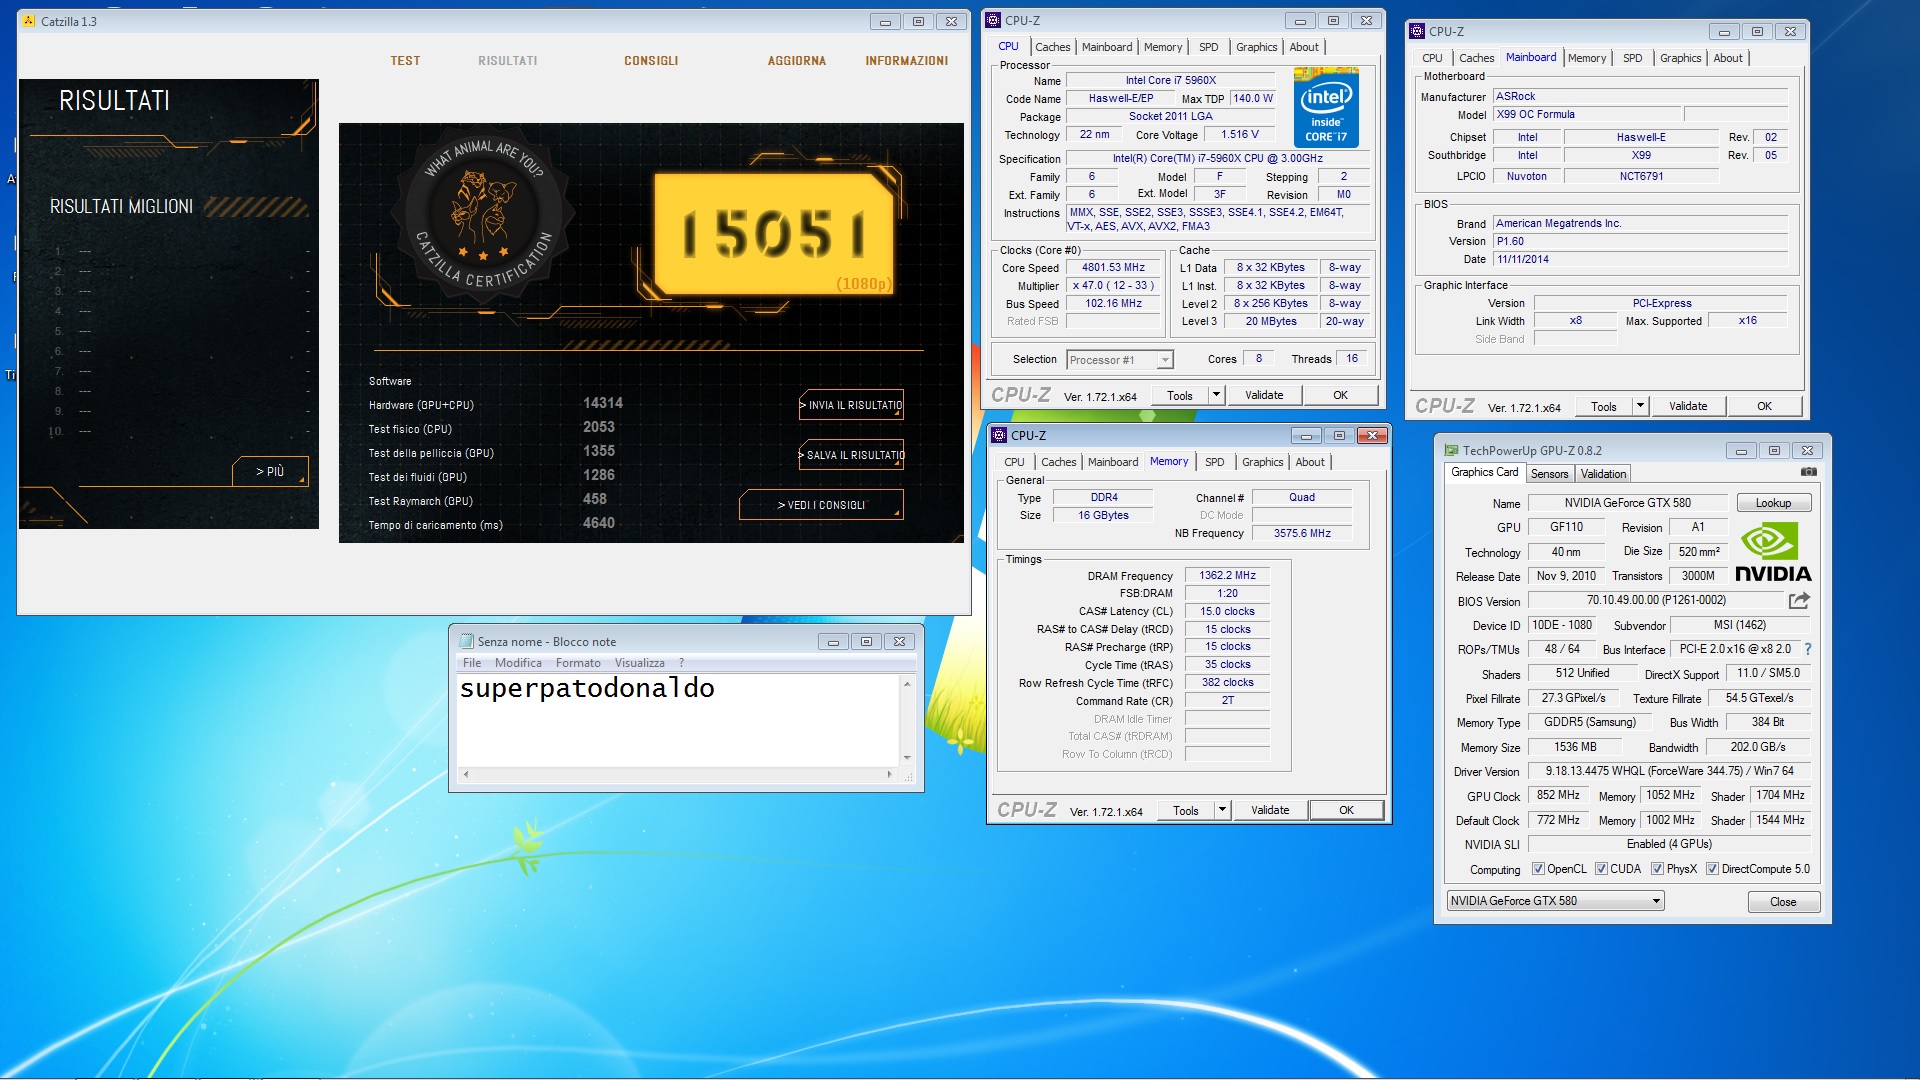Open the SPD tab in CPU-Z Memory window
The image size is (1920, 1080).
click(1215, 462)
